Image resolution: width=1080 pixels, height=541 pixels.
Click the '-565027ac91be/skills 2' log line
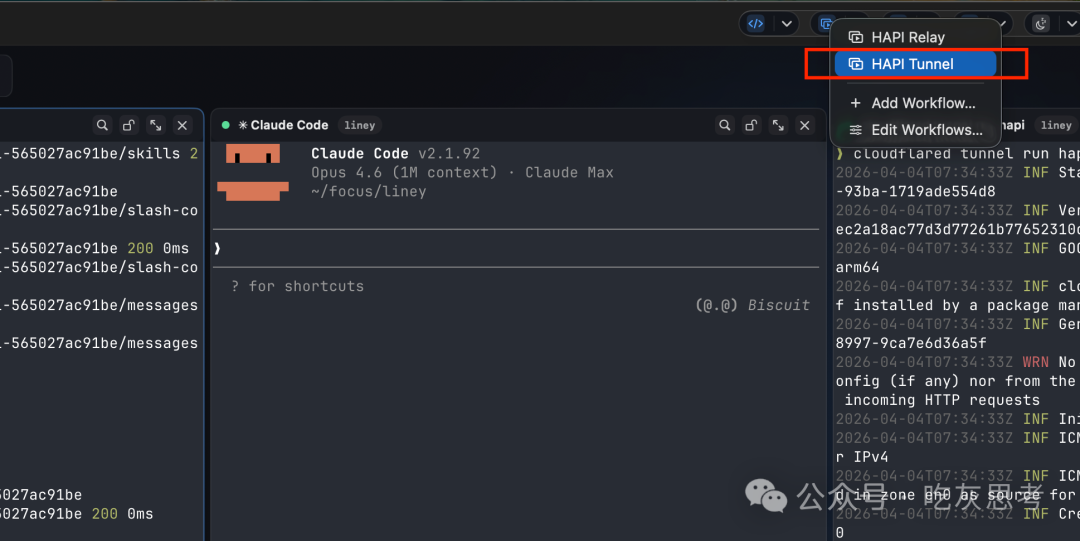[100, 154]
